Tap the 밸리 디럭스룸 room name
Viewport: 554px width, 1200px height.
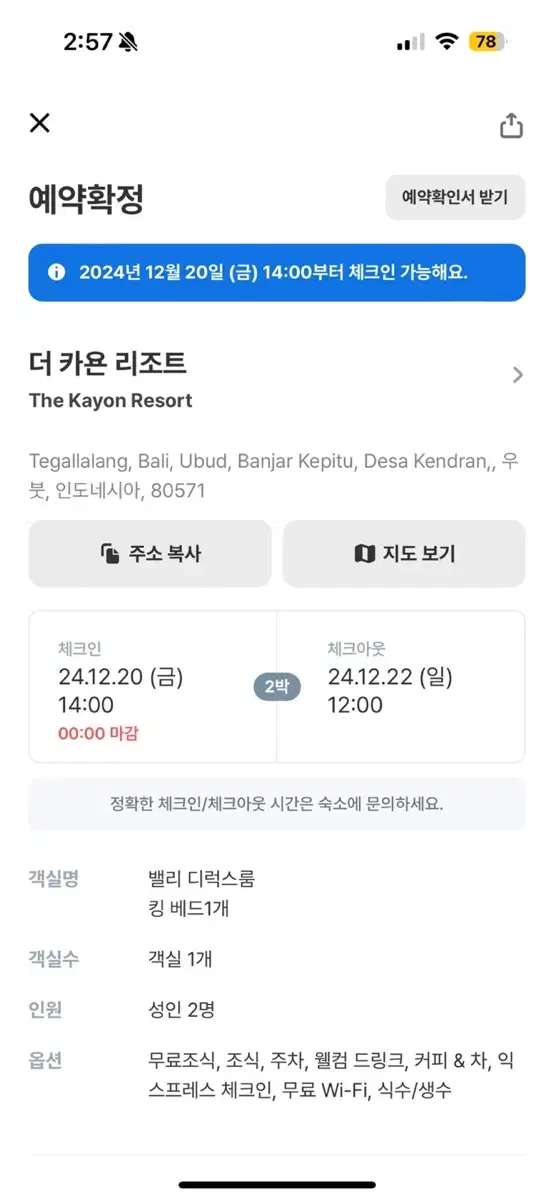(x=200, y=879)
